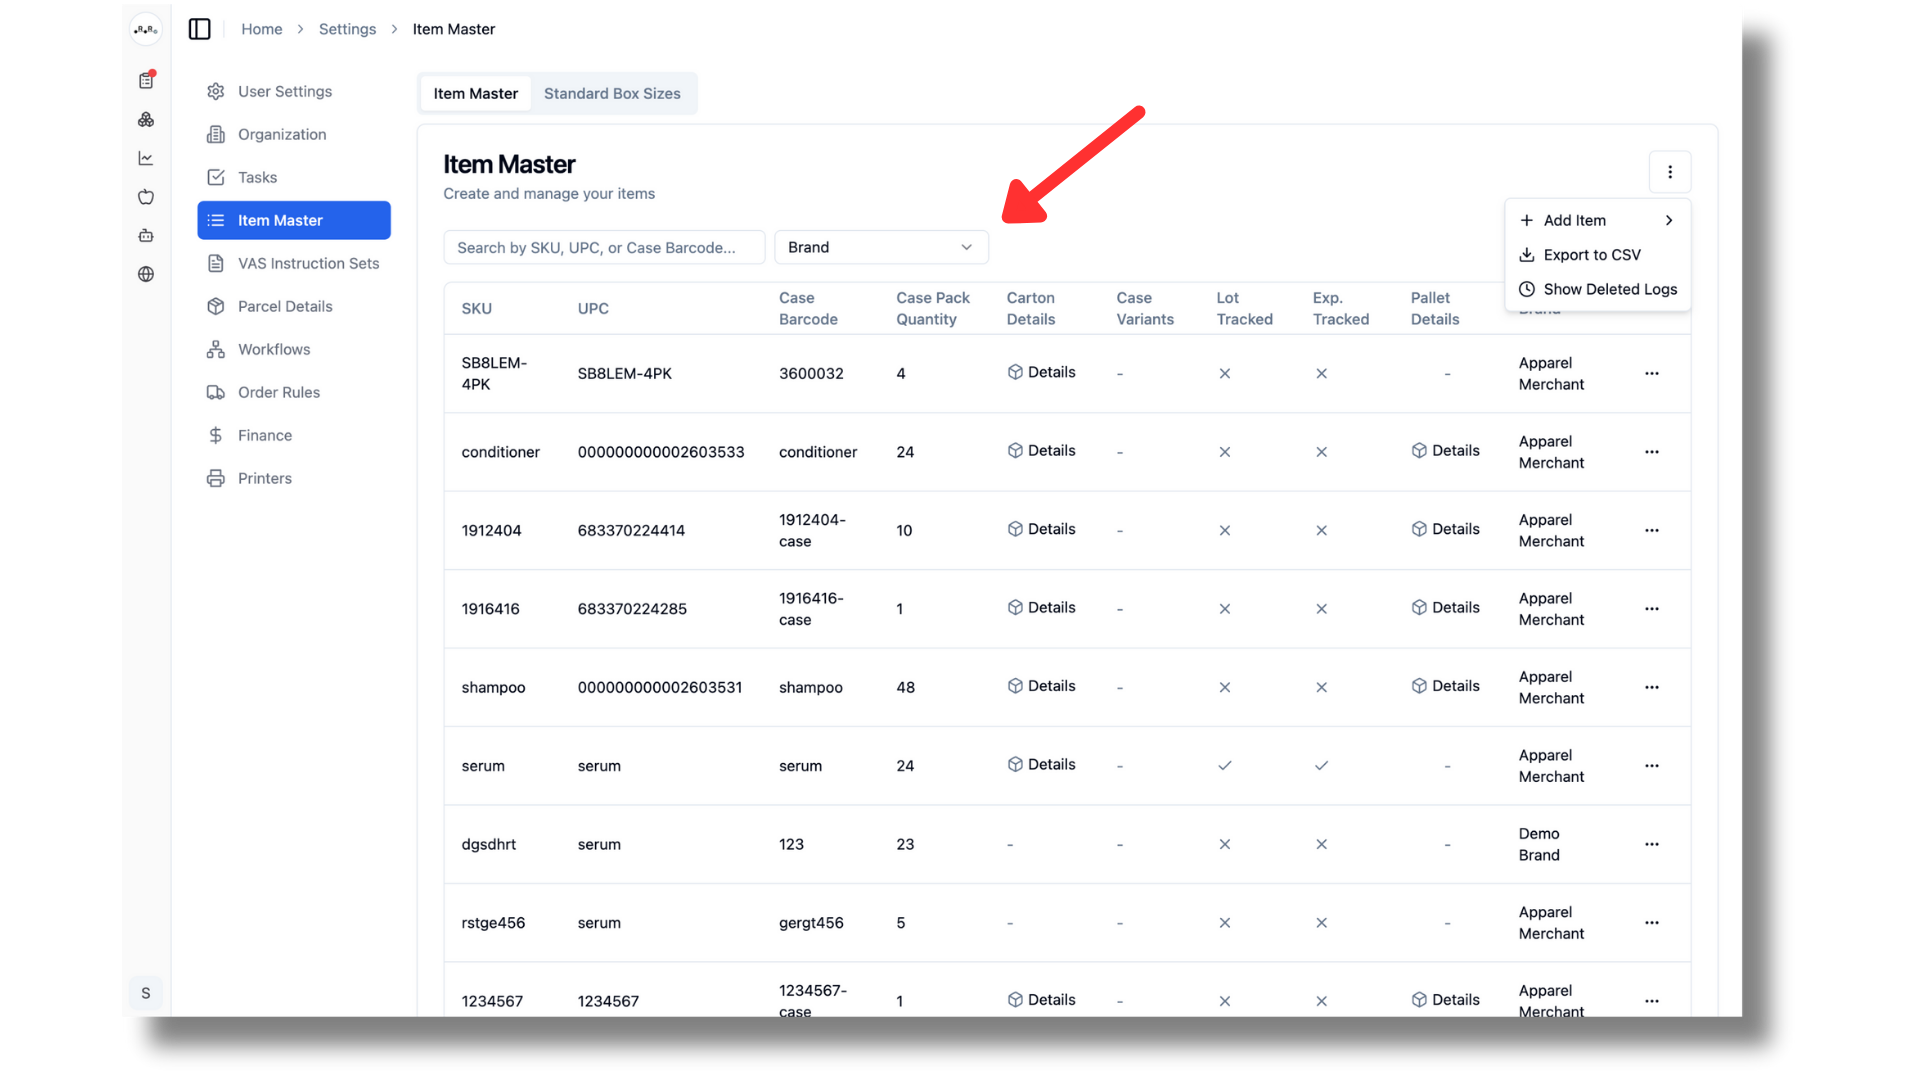The image size is (1920, 1080).
Task: Click the Exp. Tracked column header
Action: (x=1341, y=308)
